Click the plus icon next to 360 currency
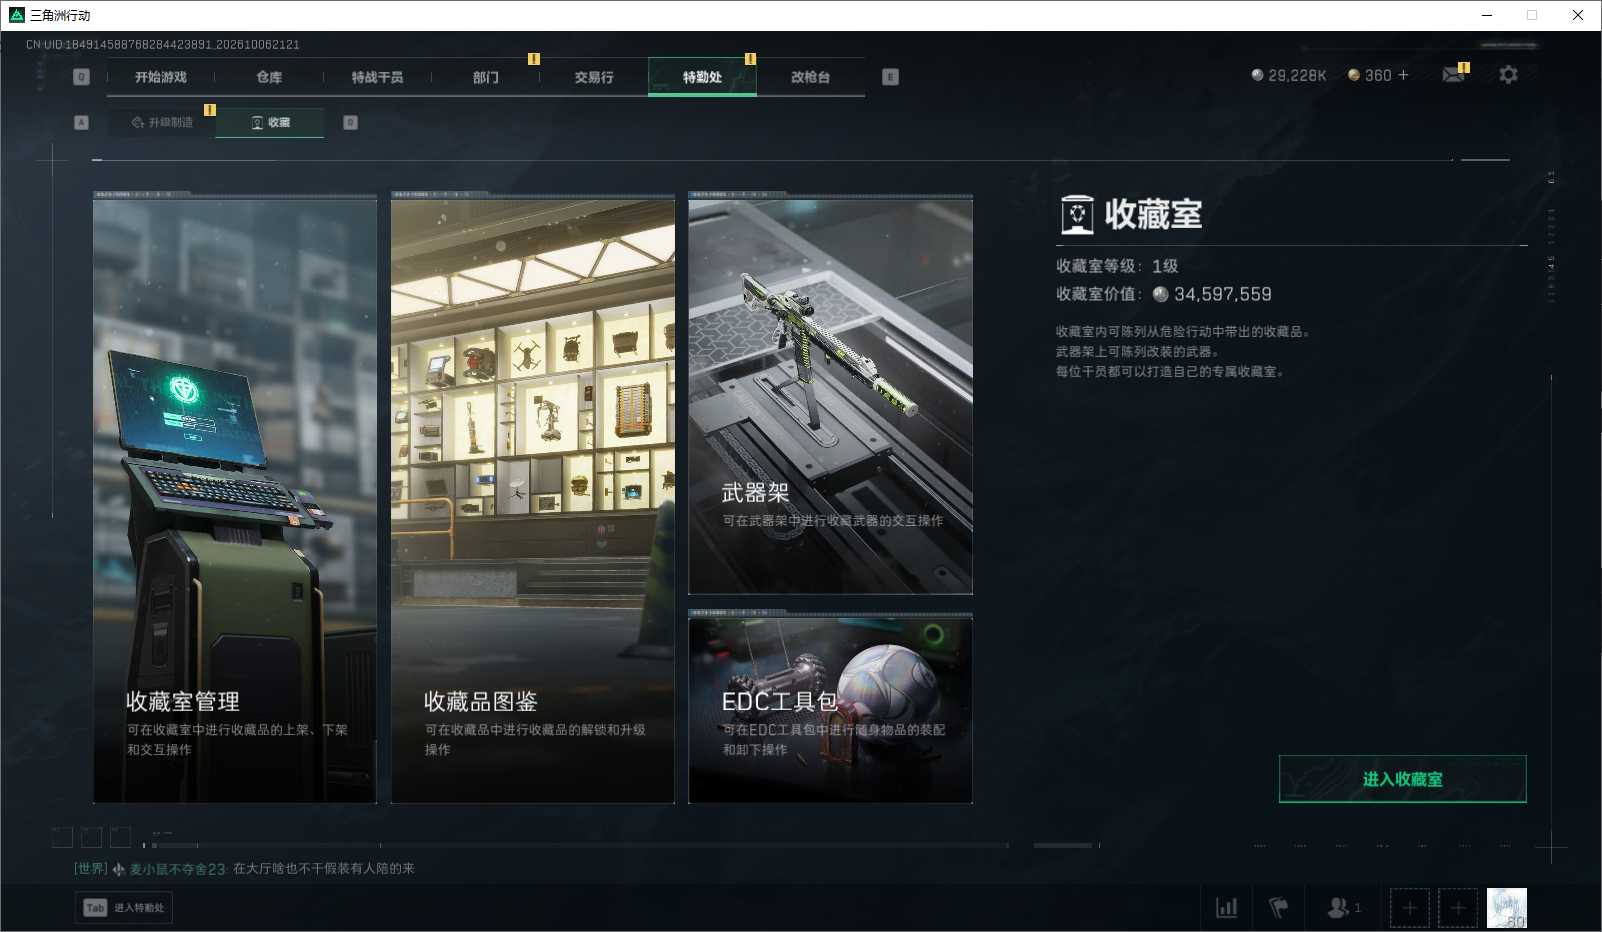The height and width of the screenshot is (932, 1602). [1403, 75]
